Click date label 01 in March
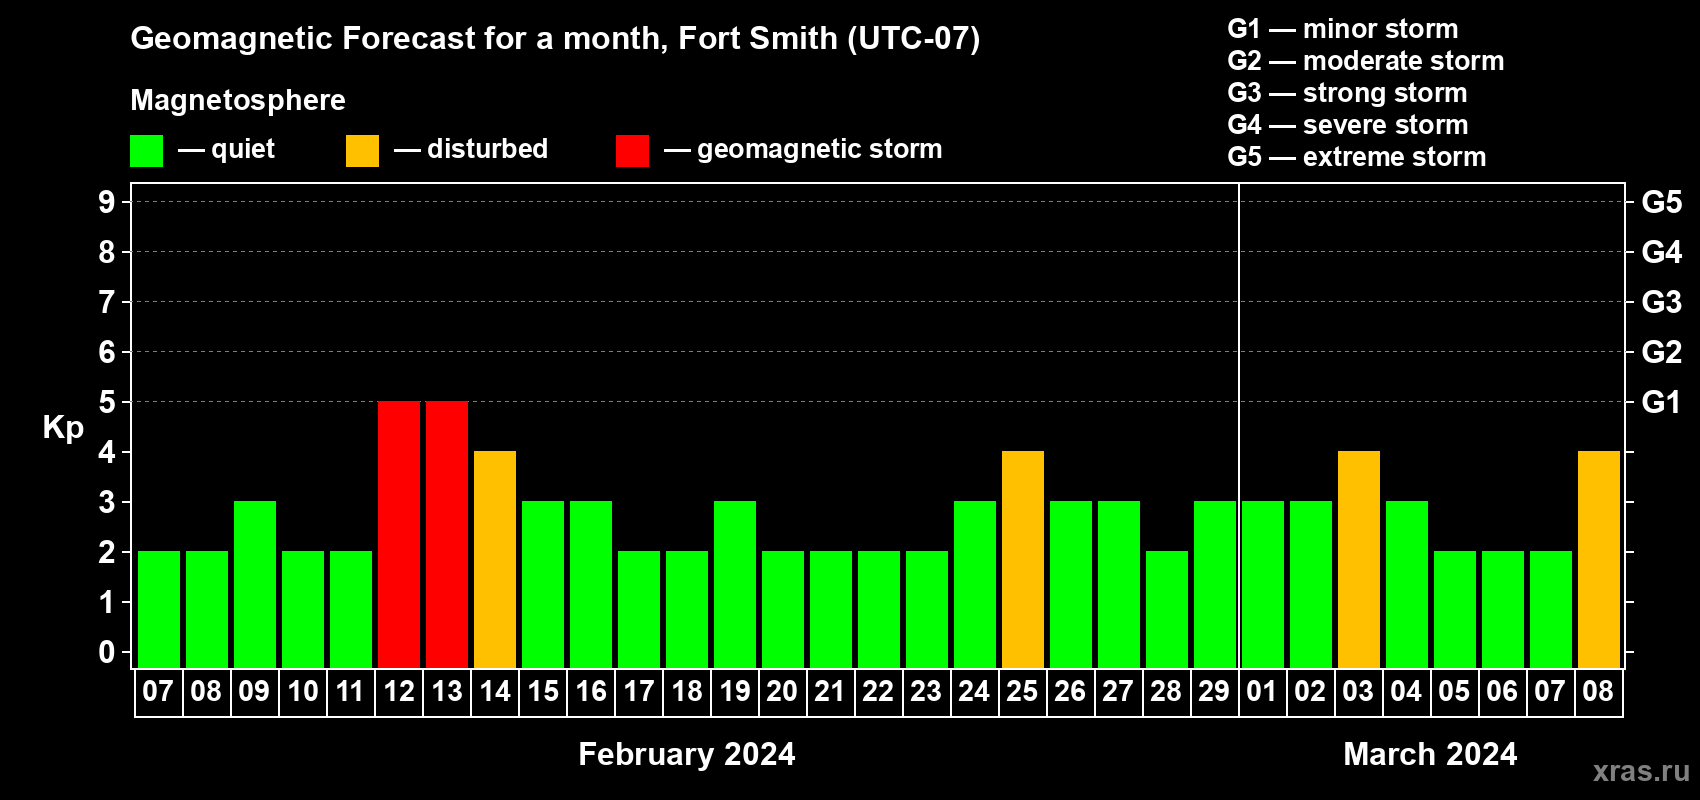This screenshot has width=1700, height=800. tap(1262, 692)
